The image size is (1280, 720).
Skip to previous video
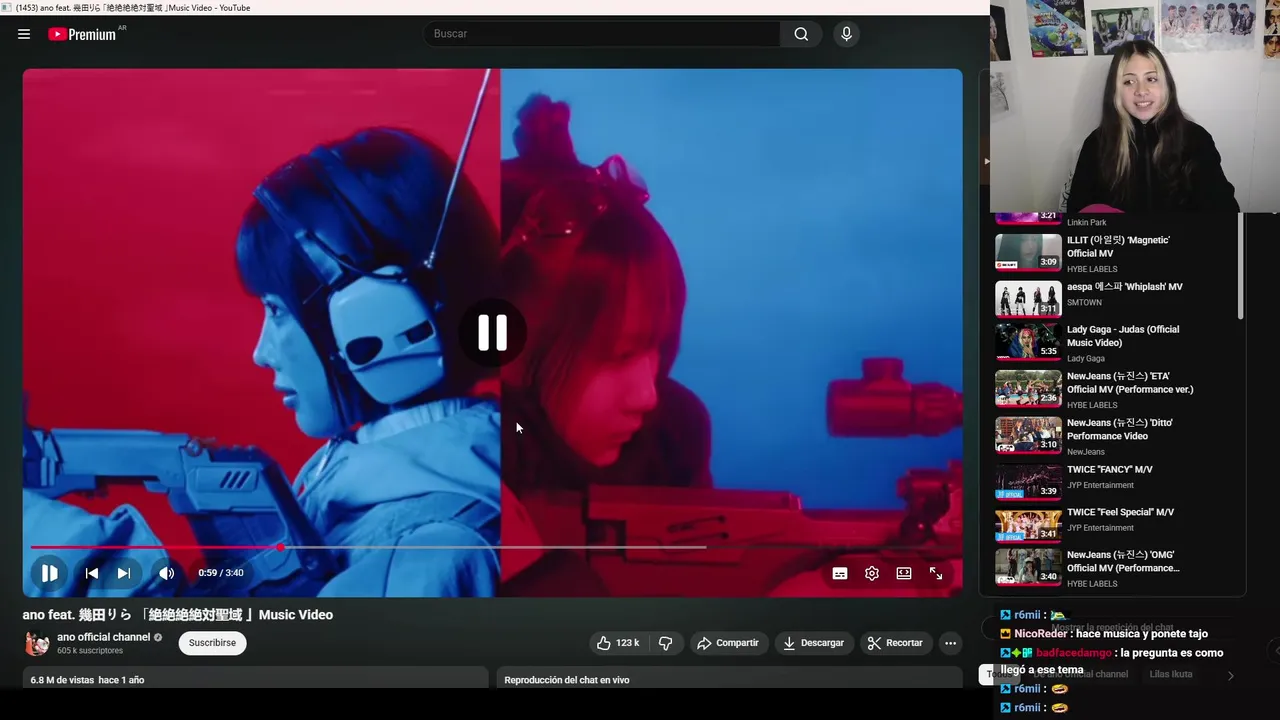tap(91, 573)
